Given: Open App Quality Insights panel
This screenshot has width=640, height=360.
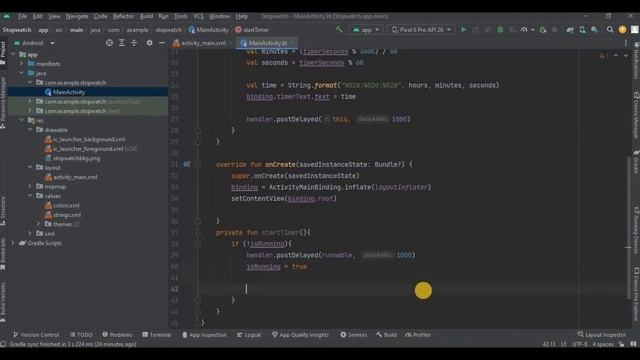Looking at the screenshot, I should point(300,335).
